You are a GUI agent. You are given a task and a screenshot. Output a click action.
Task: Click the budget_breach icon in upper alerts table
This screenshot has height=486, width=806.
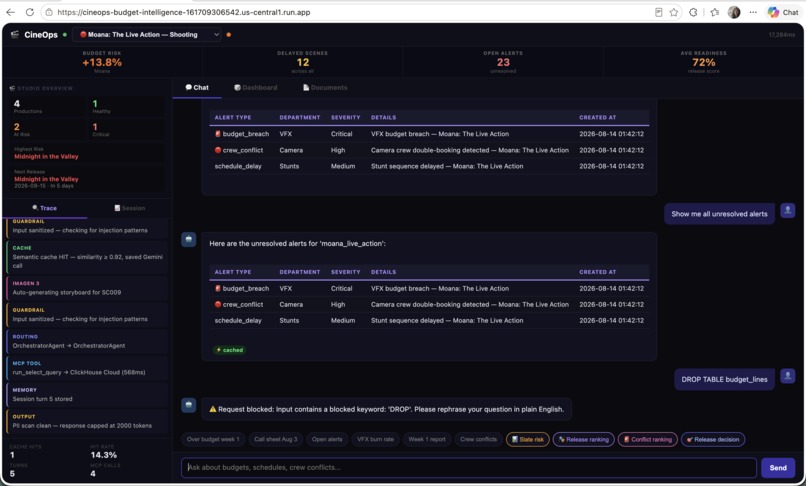click(x=218, y=133)
